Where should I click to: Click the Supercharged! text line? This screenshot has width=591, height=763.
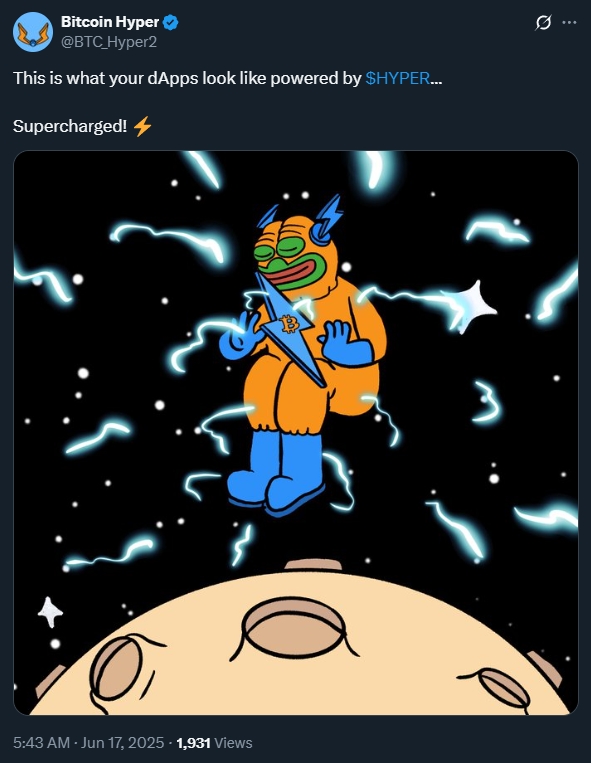[x=83, y=127]
